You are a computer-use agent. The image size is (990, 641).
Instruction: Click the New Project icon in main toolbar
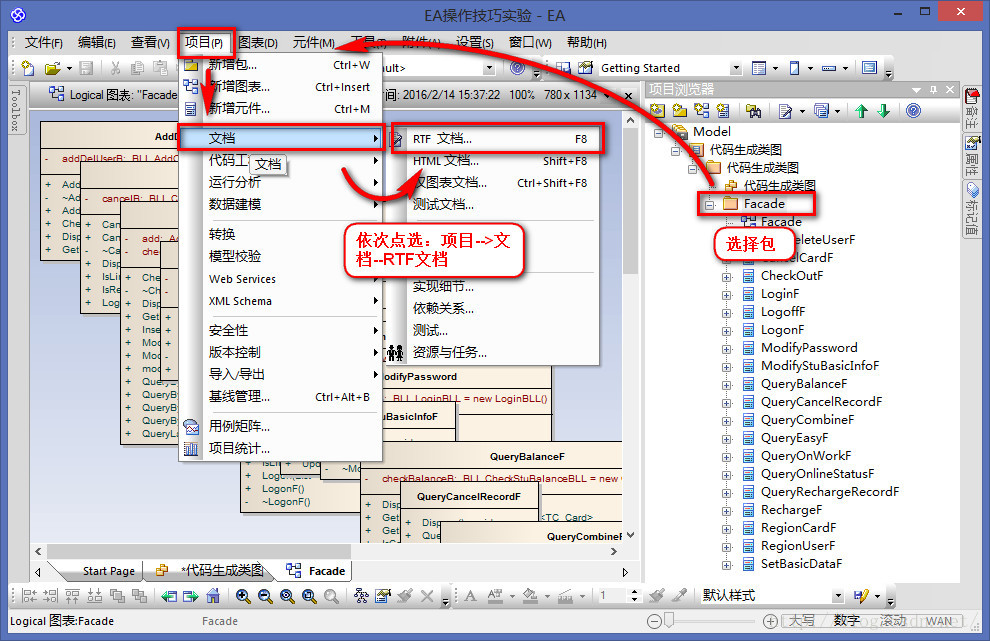click(x=27, y=68)
